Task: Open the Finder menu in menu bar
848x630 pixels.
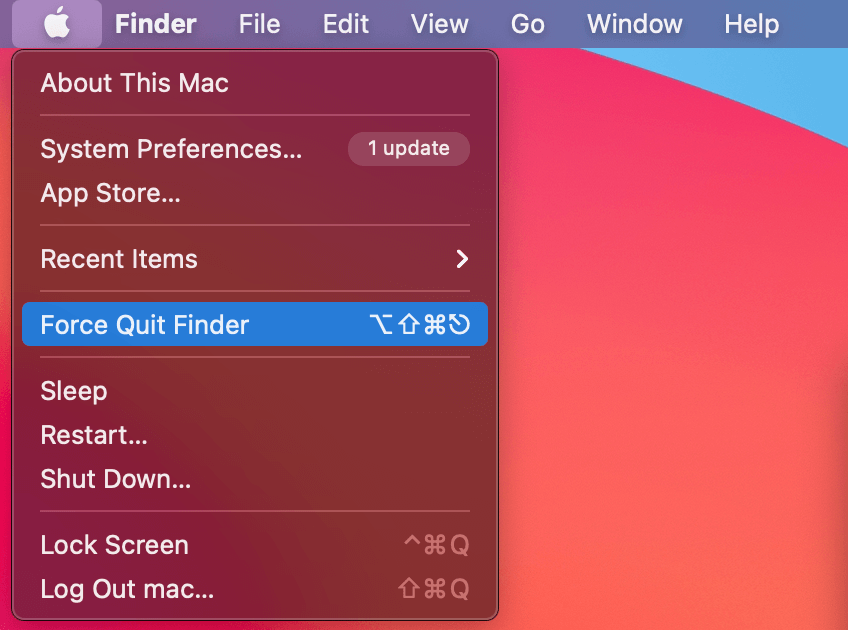Action: tap(156, 23)
